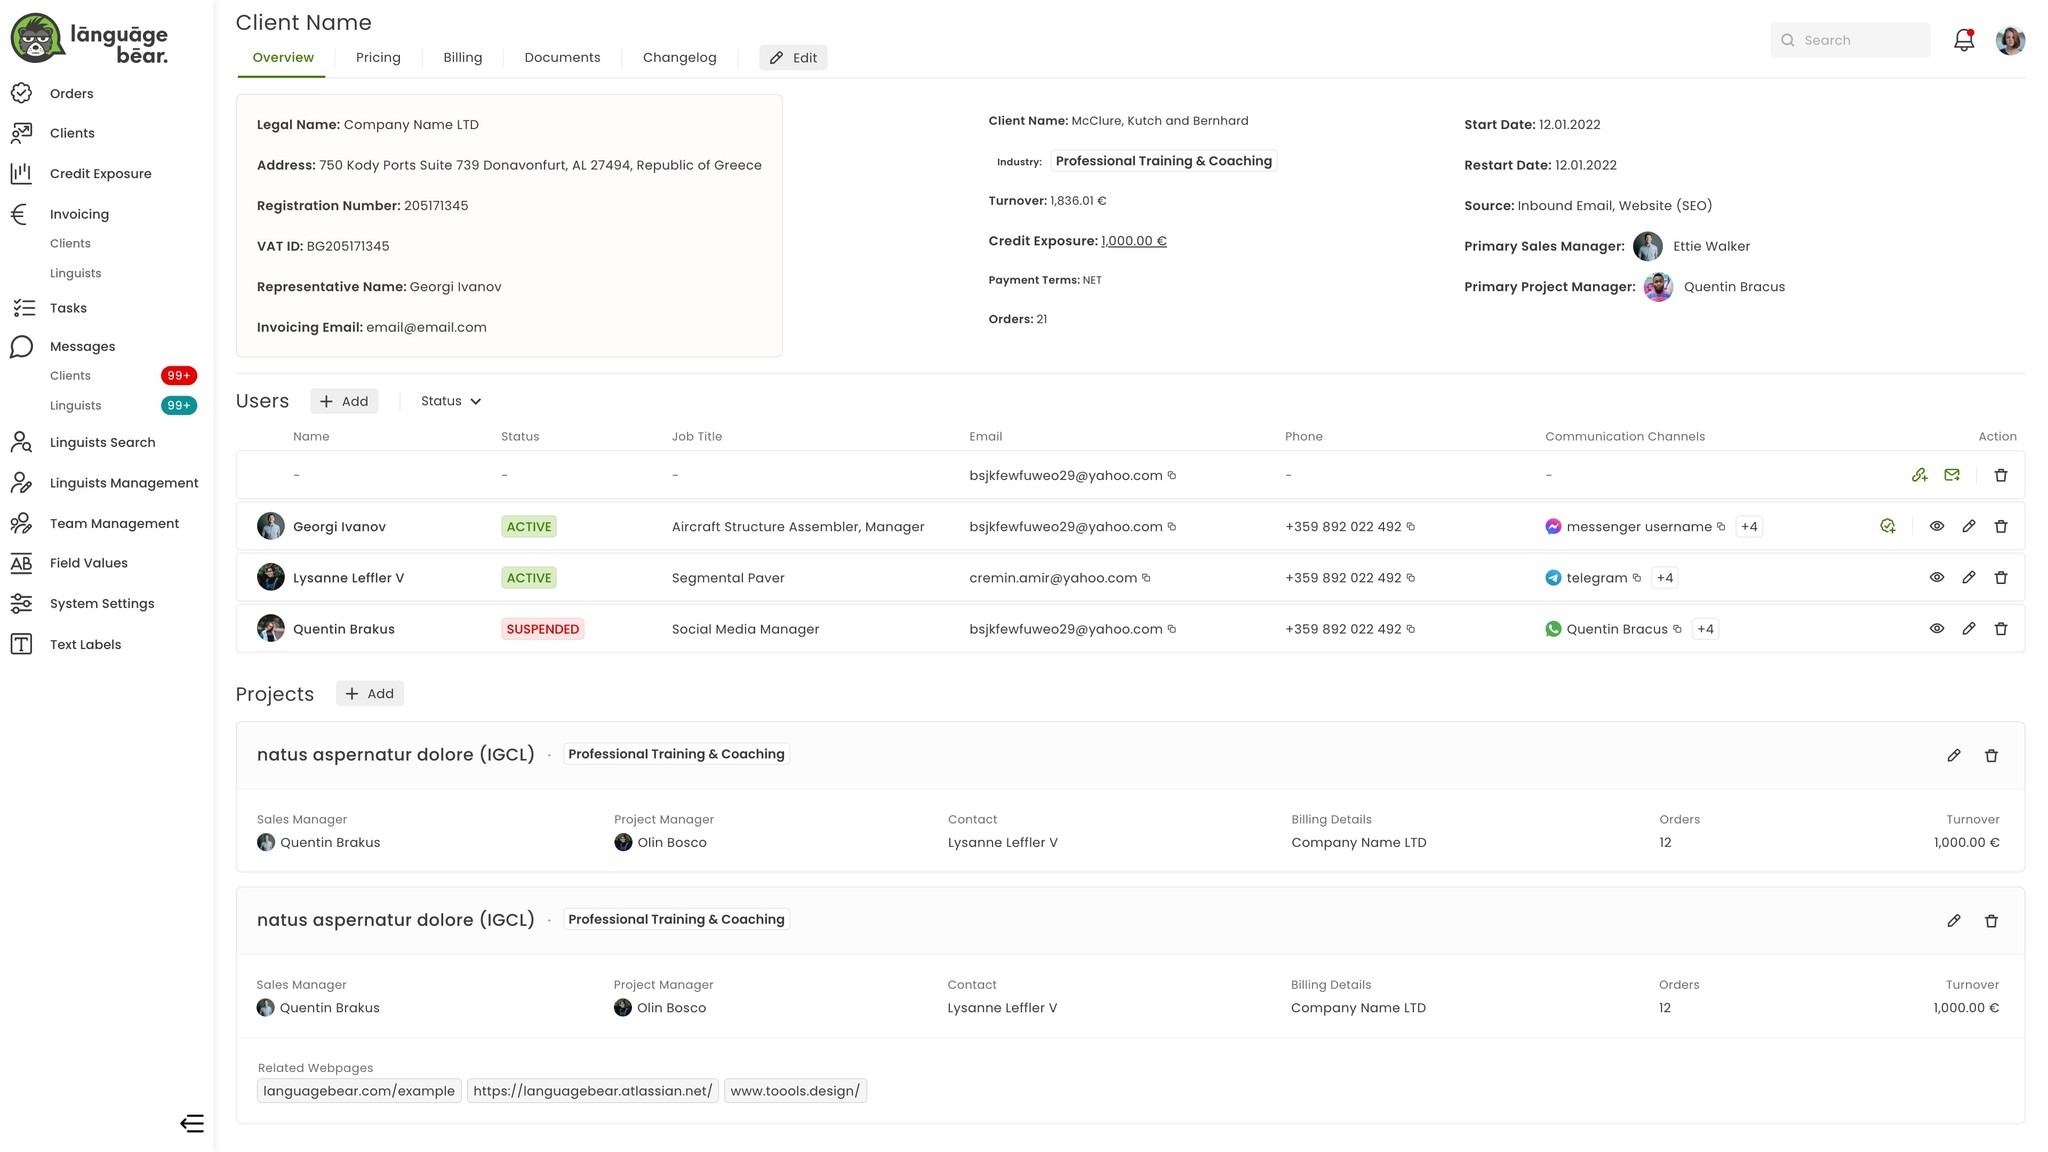Viewport: 2048px width, 1152px height.
Task: View Lysanne Leffler V with eye icon
Action: [1936, 578]
